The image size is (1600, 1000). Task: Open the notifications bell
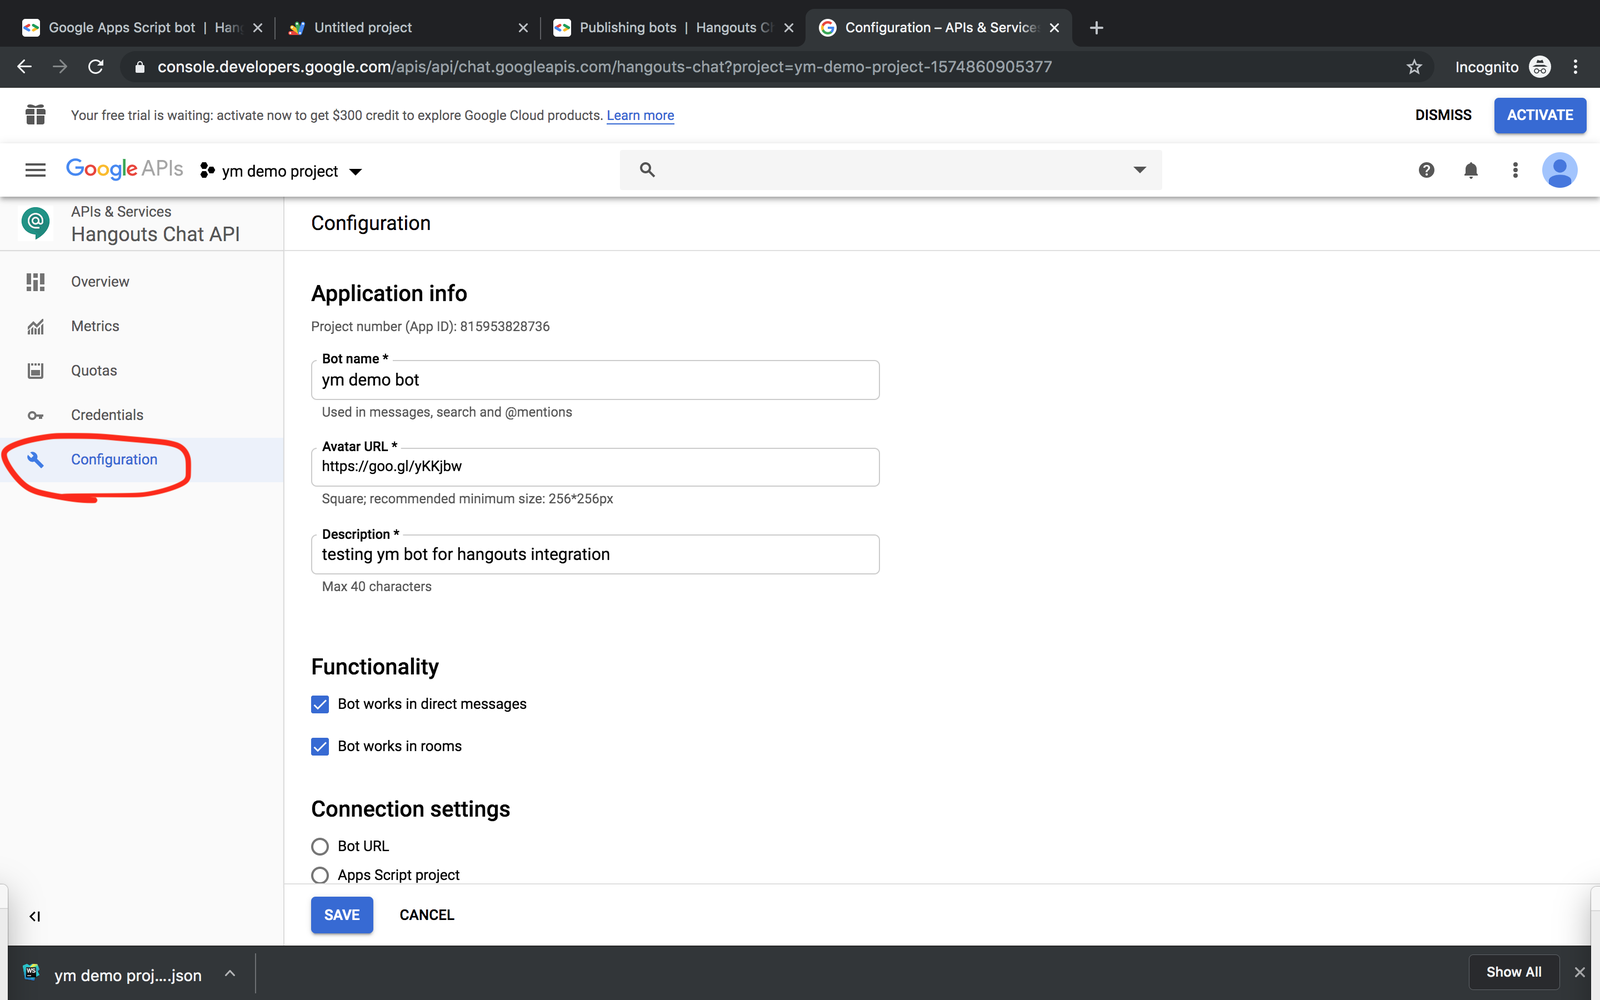click(x=1471, y=170)
